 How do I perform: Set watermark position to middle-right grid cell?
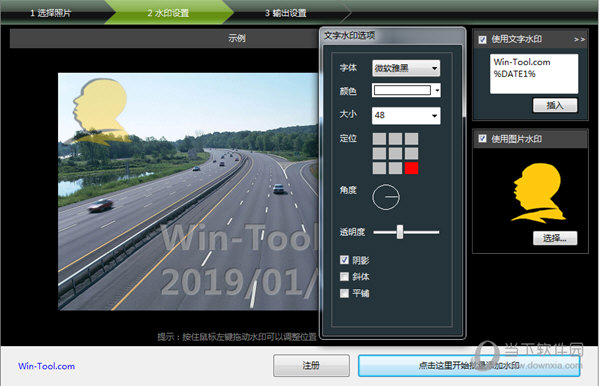[411, 153]
